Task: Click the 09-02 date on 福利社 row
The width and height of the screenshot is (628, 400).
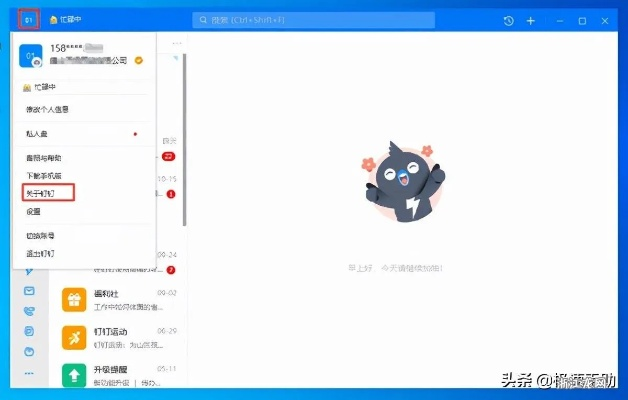Action: pyautogui.click(x=167, y=293)
